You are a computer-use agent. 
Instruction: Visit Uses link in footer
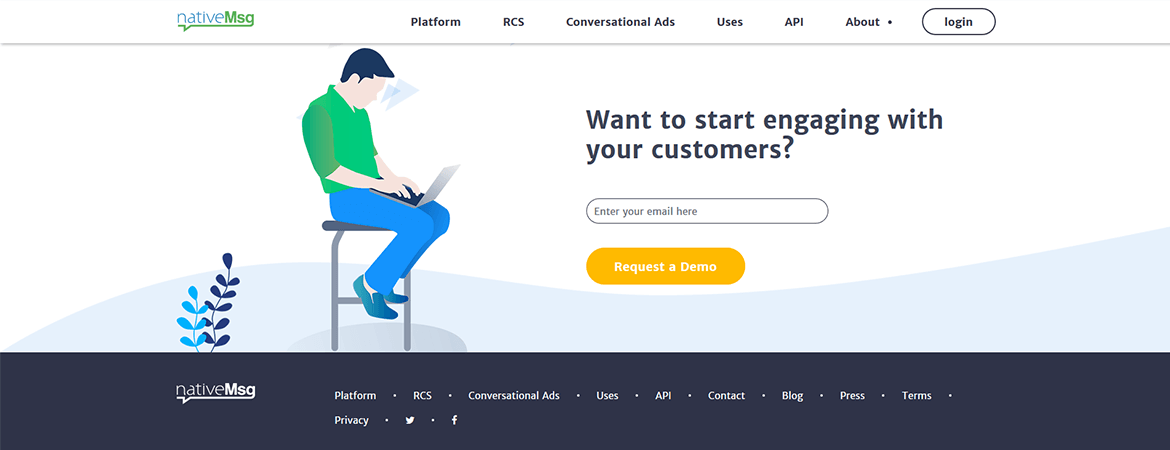pos(607,396)
